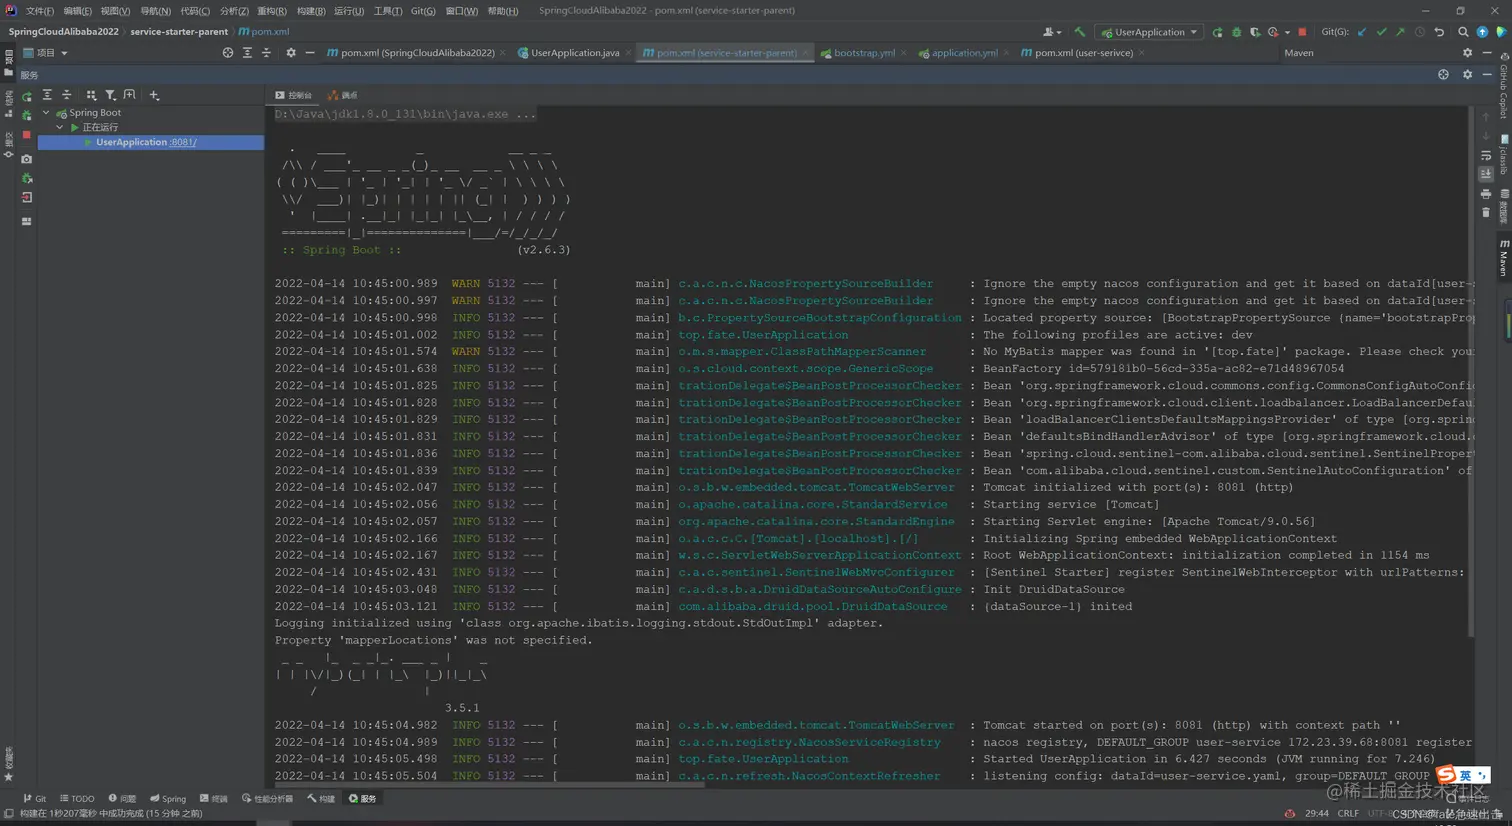
Task: Click the exit icon in Services sidebar
Action: [x=27, y=198]
